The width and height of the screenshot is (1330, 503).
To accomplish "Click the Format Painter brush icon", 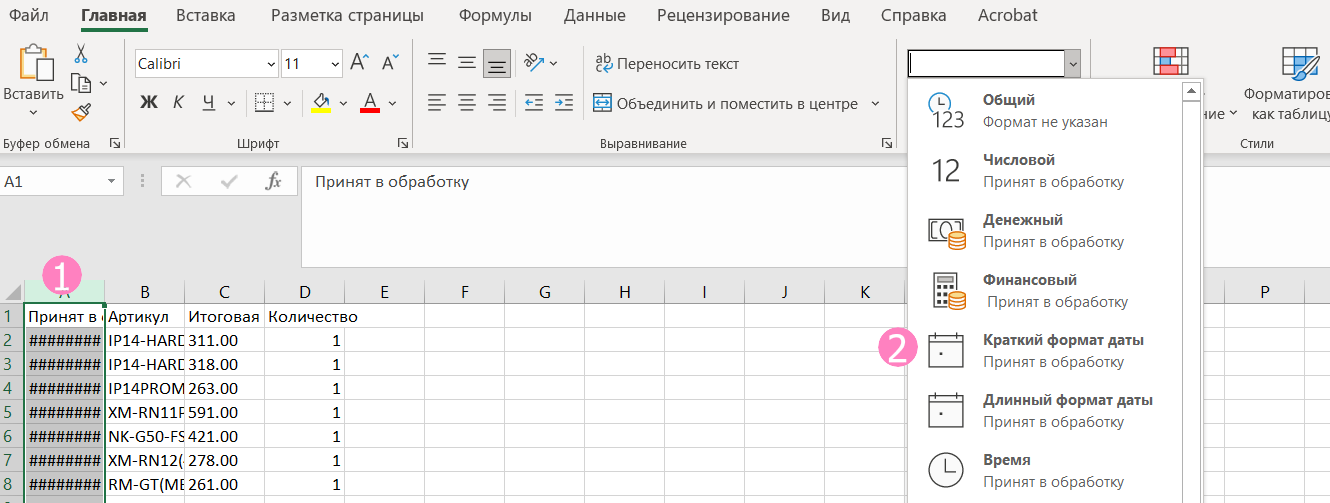I will point(81,111).
